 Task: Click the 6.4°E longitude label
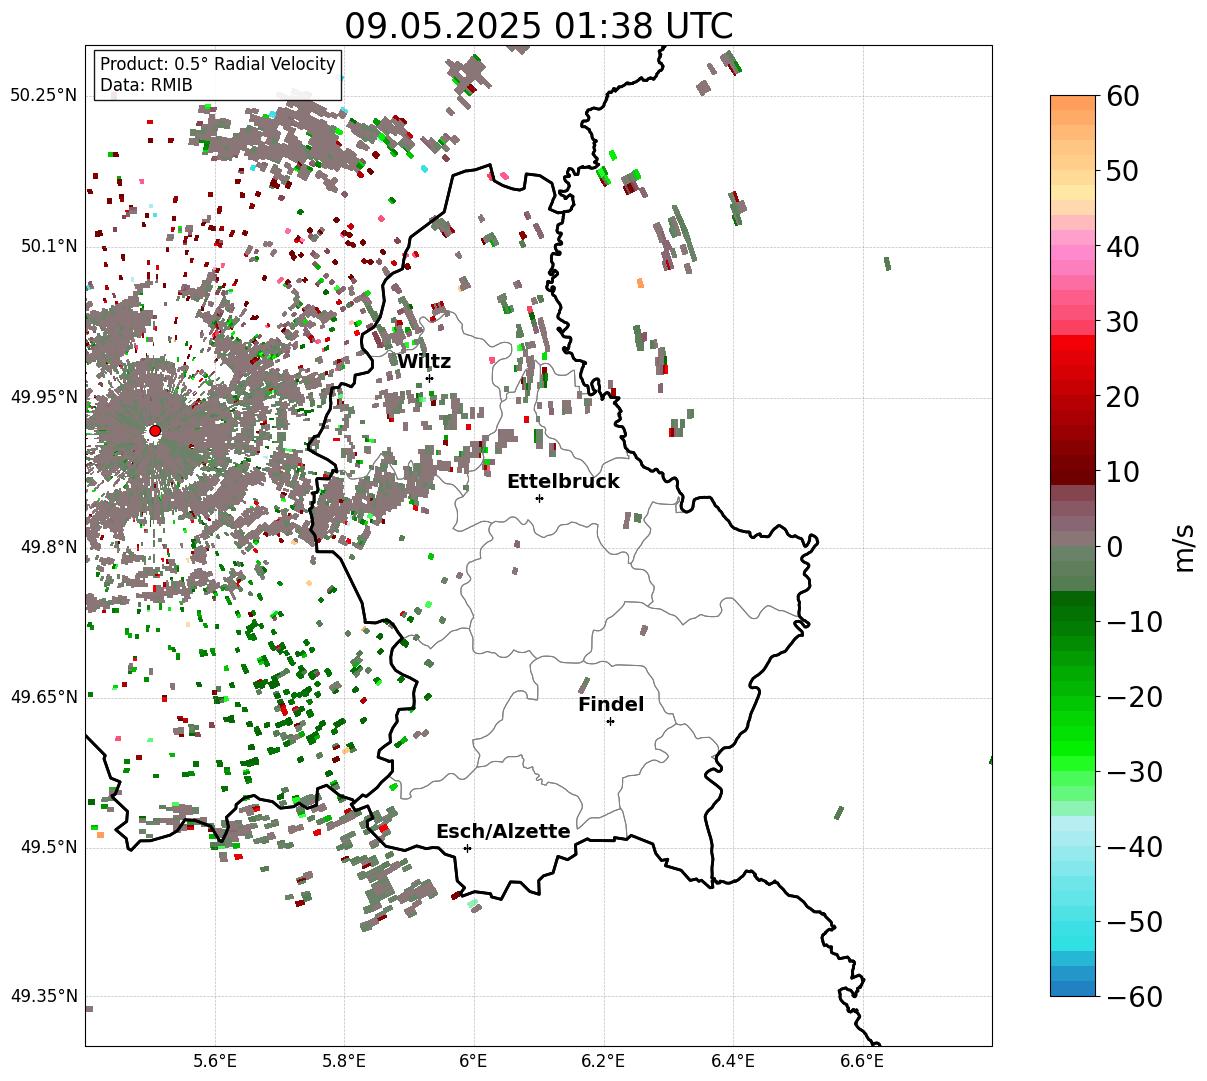click(x=733, y=1061)
